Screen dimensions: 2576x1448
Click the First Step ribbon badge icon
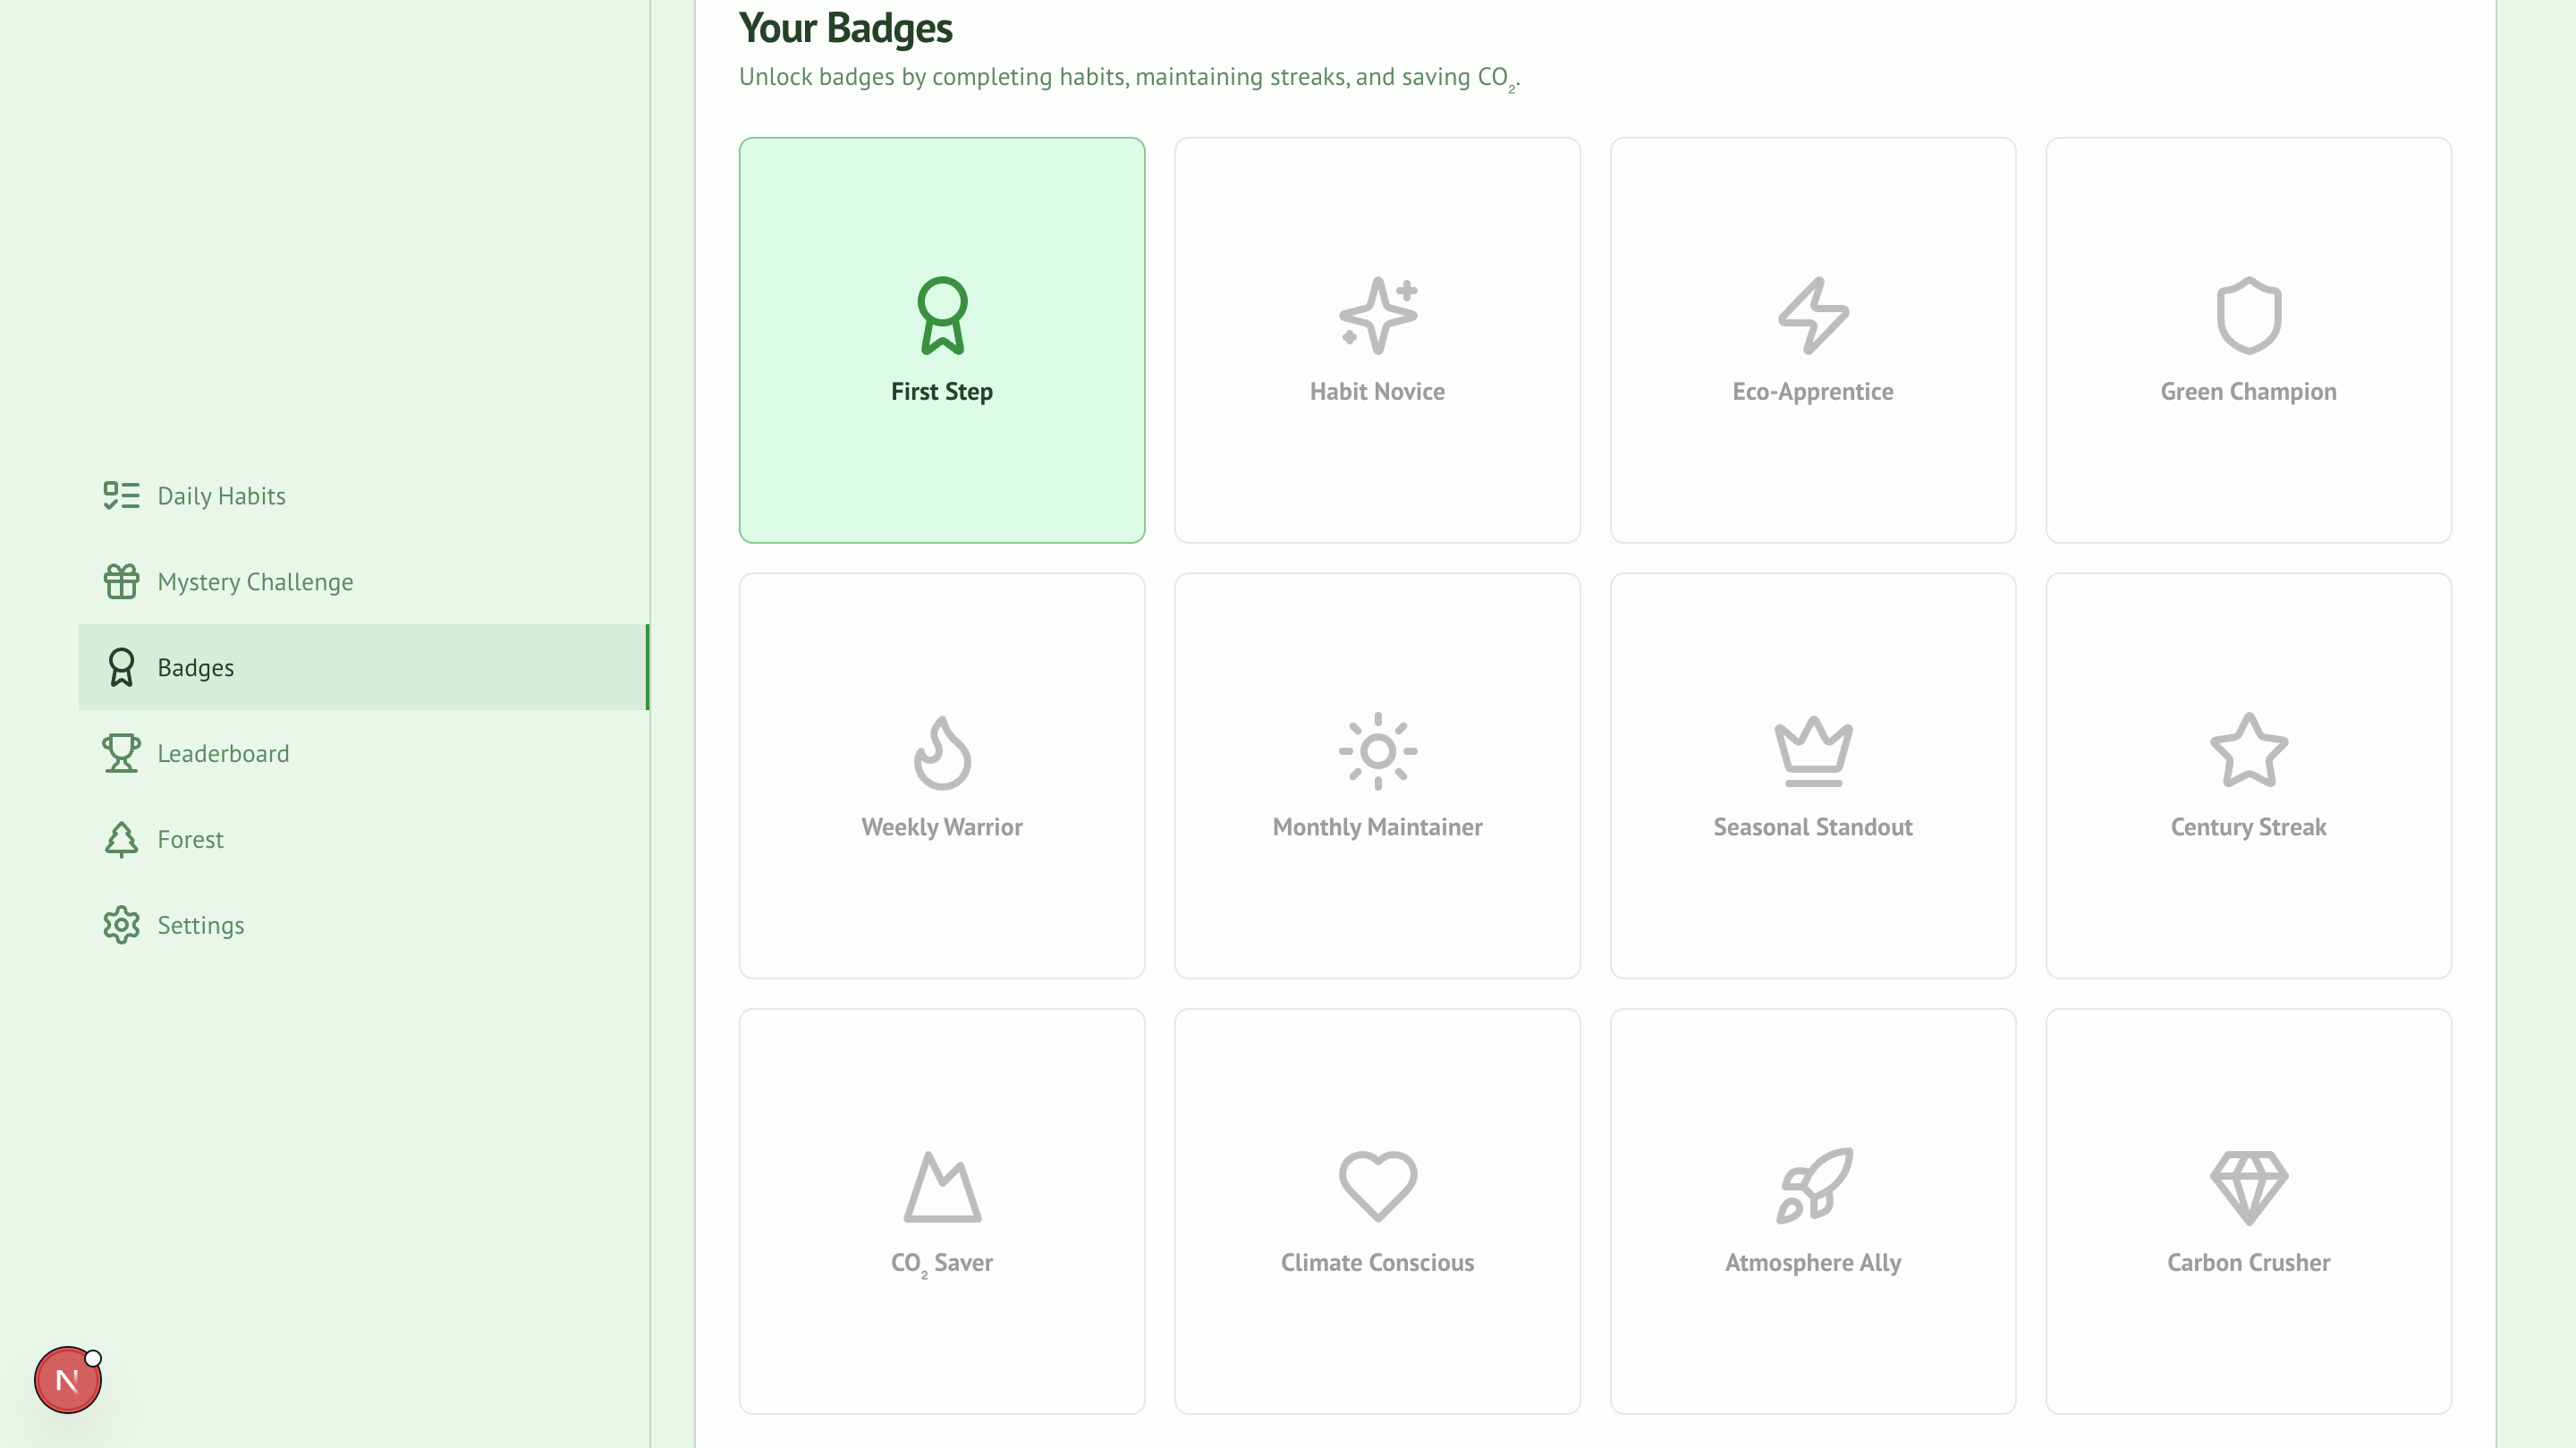[x=941, y=315]
